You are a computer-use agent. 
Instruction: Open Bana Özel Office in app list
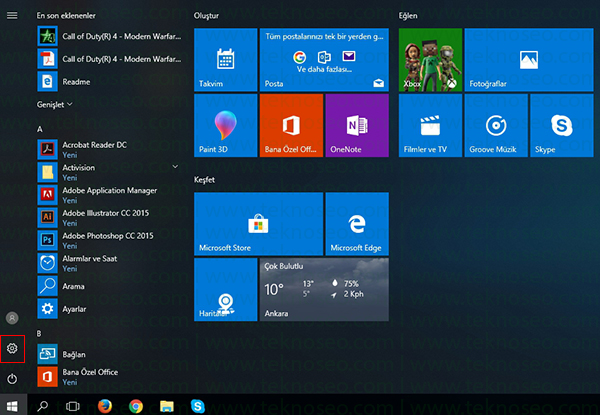[109, 377]
